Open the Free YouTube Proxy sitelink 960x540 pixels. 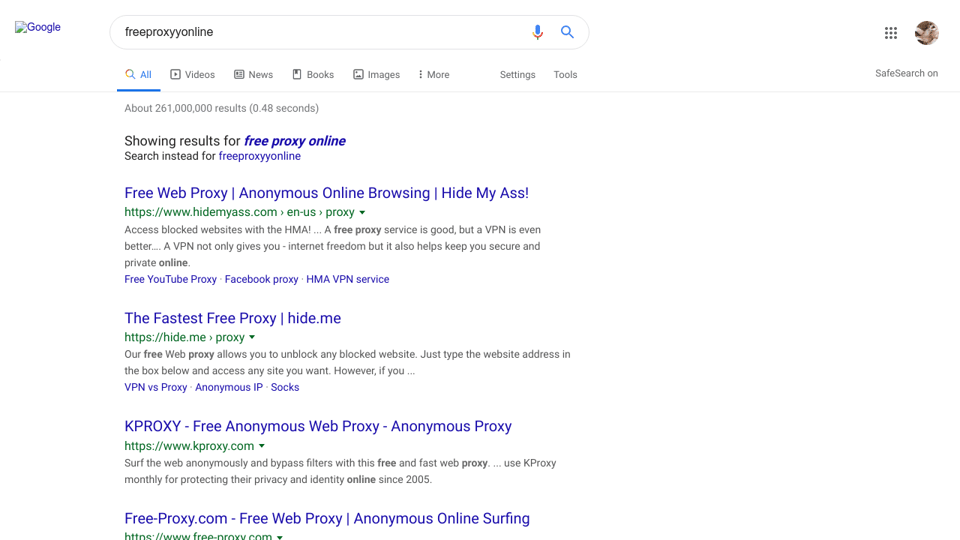(170, 279)
